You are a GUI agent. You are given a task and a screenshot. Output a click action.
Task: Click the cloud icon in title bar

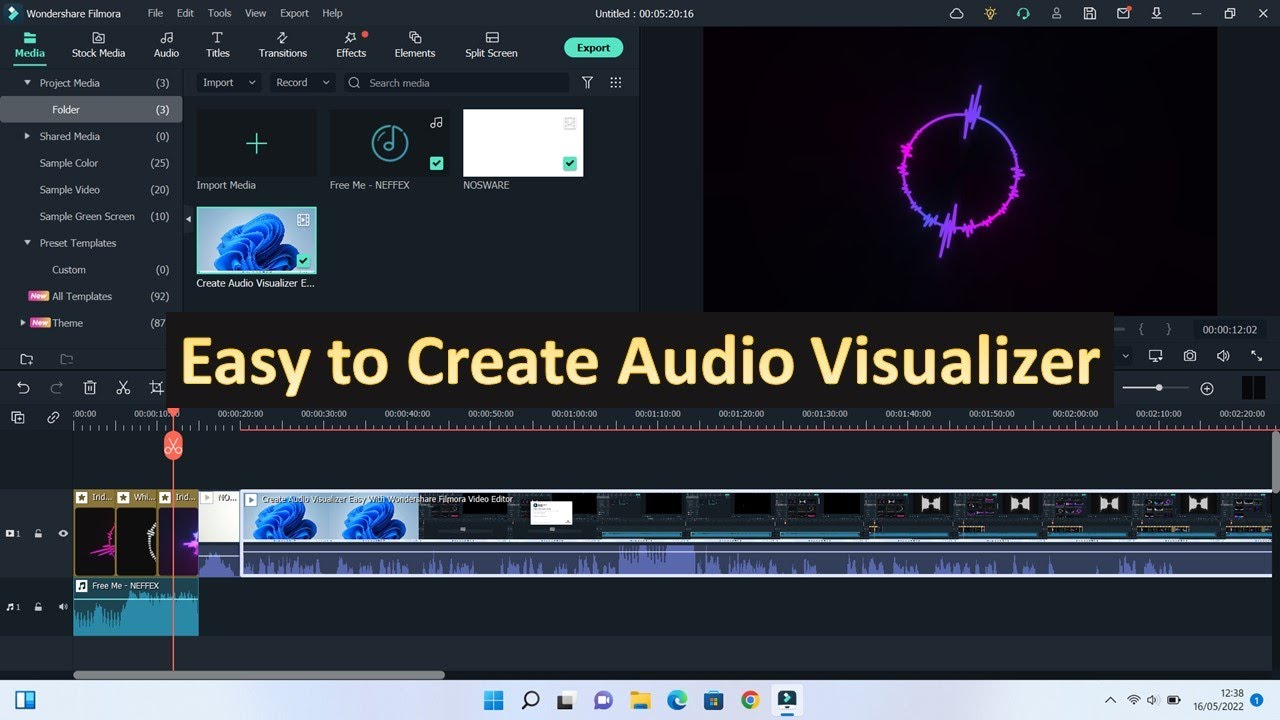click(956, 14)
